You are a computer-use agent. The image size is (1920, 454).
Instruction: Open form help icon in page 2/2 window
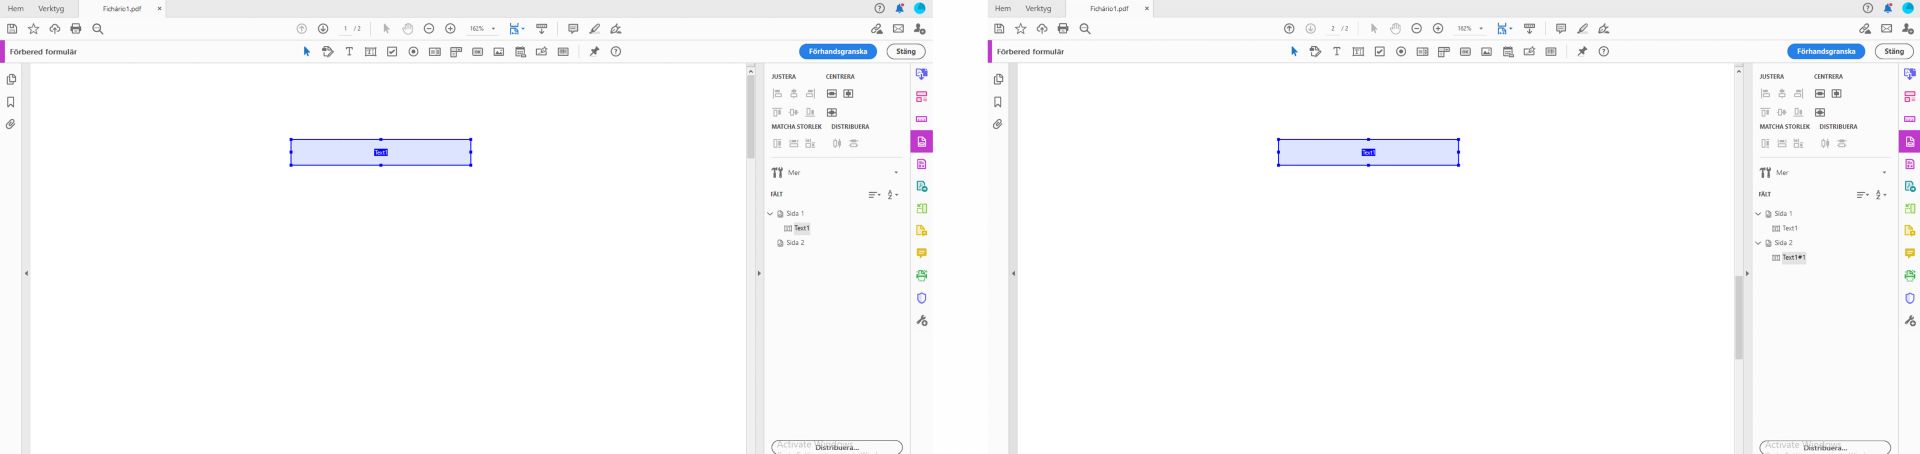pos(1604,52)
